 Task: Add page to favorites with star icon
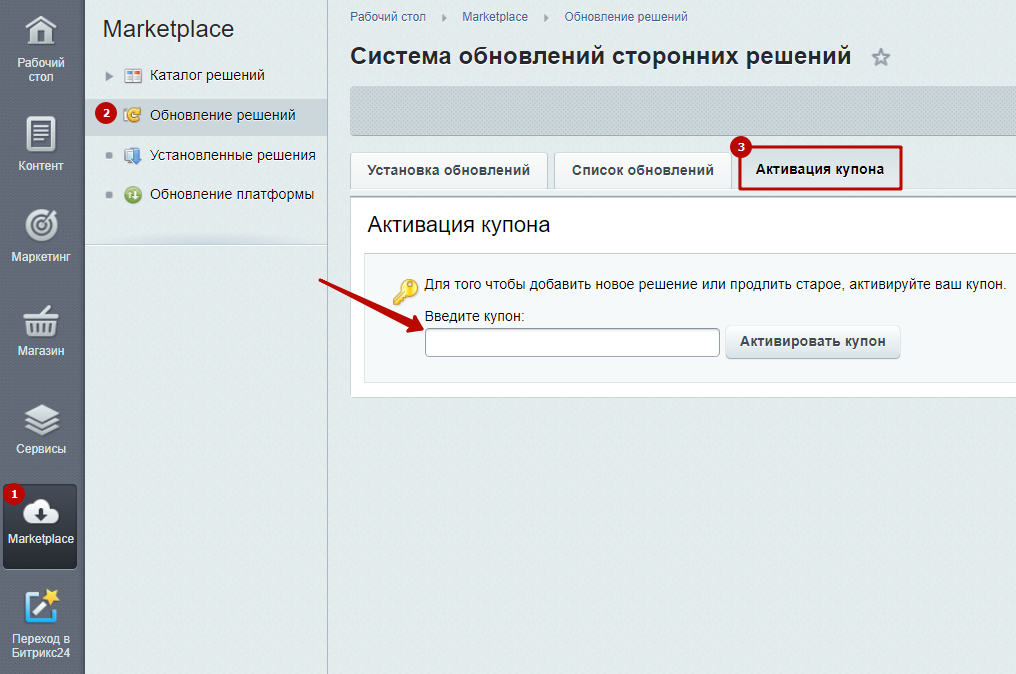[881, 57]
